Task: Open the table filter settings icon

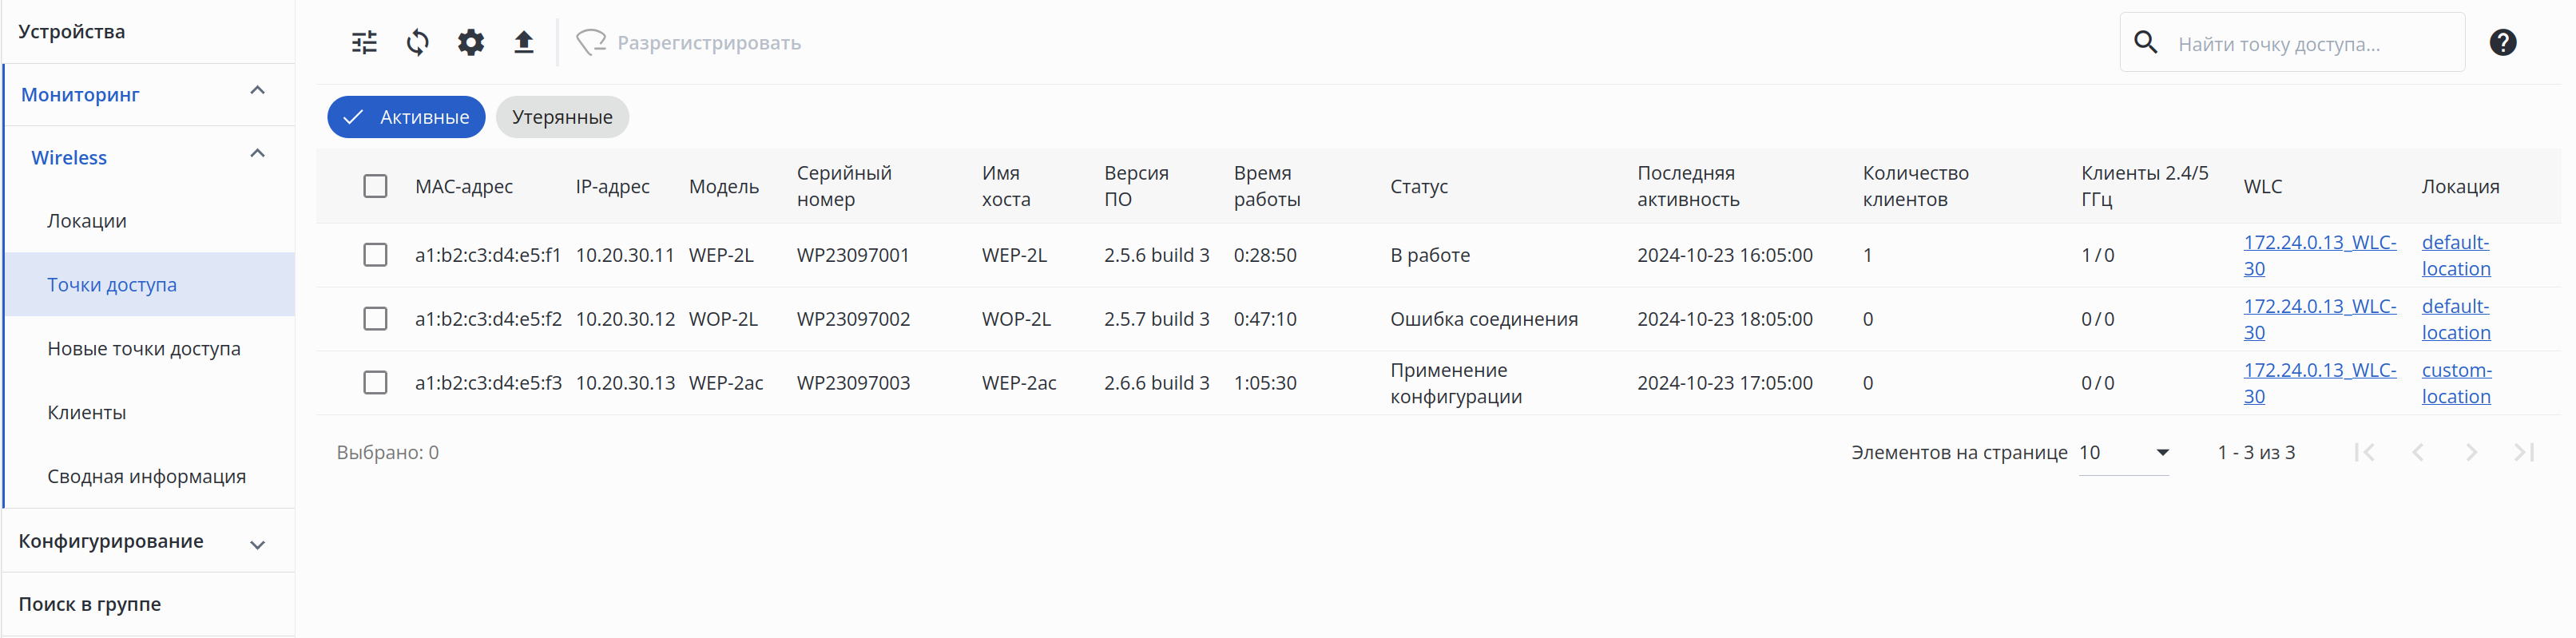Action: tap(364, 43)
